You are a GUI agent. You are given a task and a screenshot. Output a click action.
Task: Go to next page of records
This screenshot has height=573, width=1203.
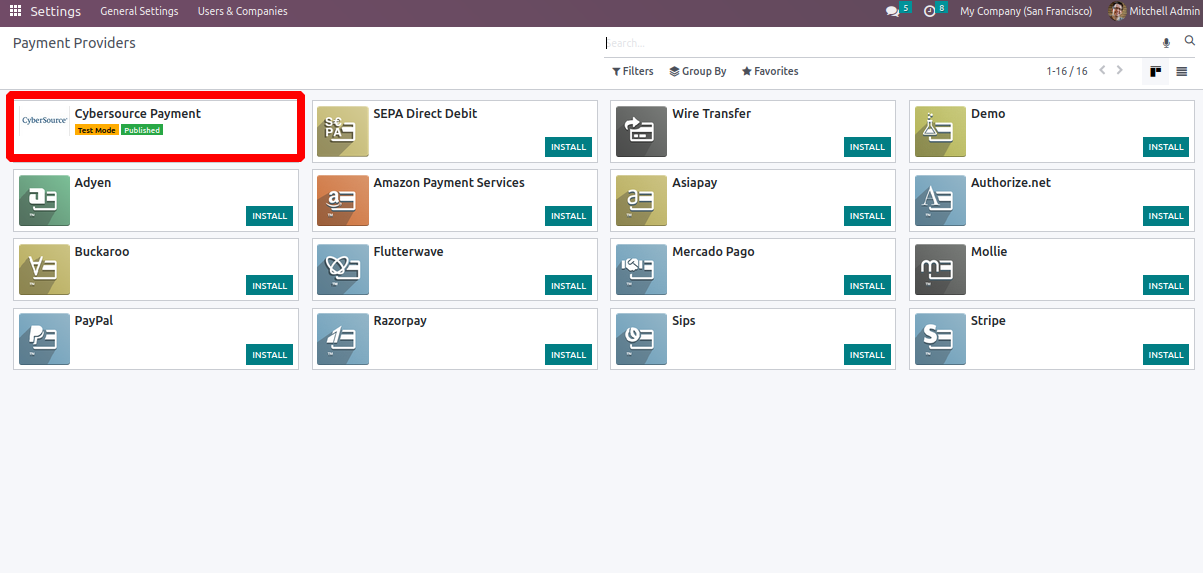pyautogui.click(x=1120, y=70)
